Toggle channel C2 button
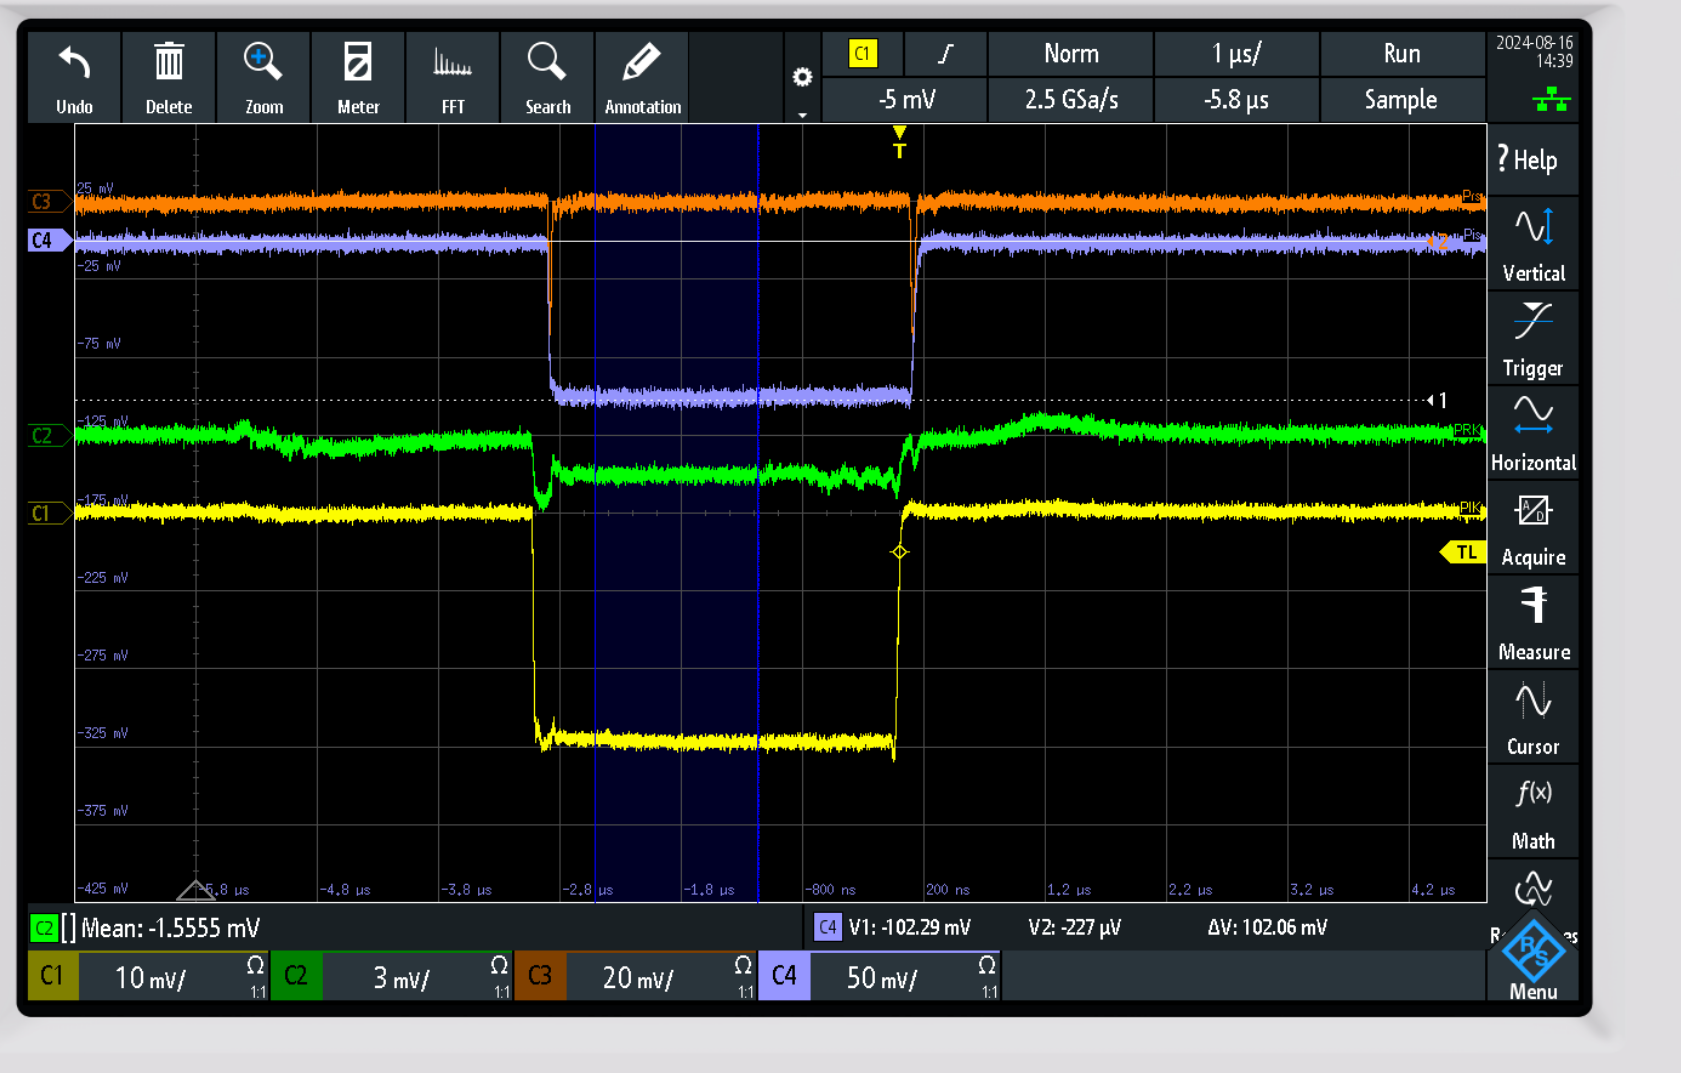The height and width of the screenshot is (1073, 1681). pyautogui.click(x=296, y=976)
